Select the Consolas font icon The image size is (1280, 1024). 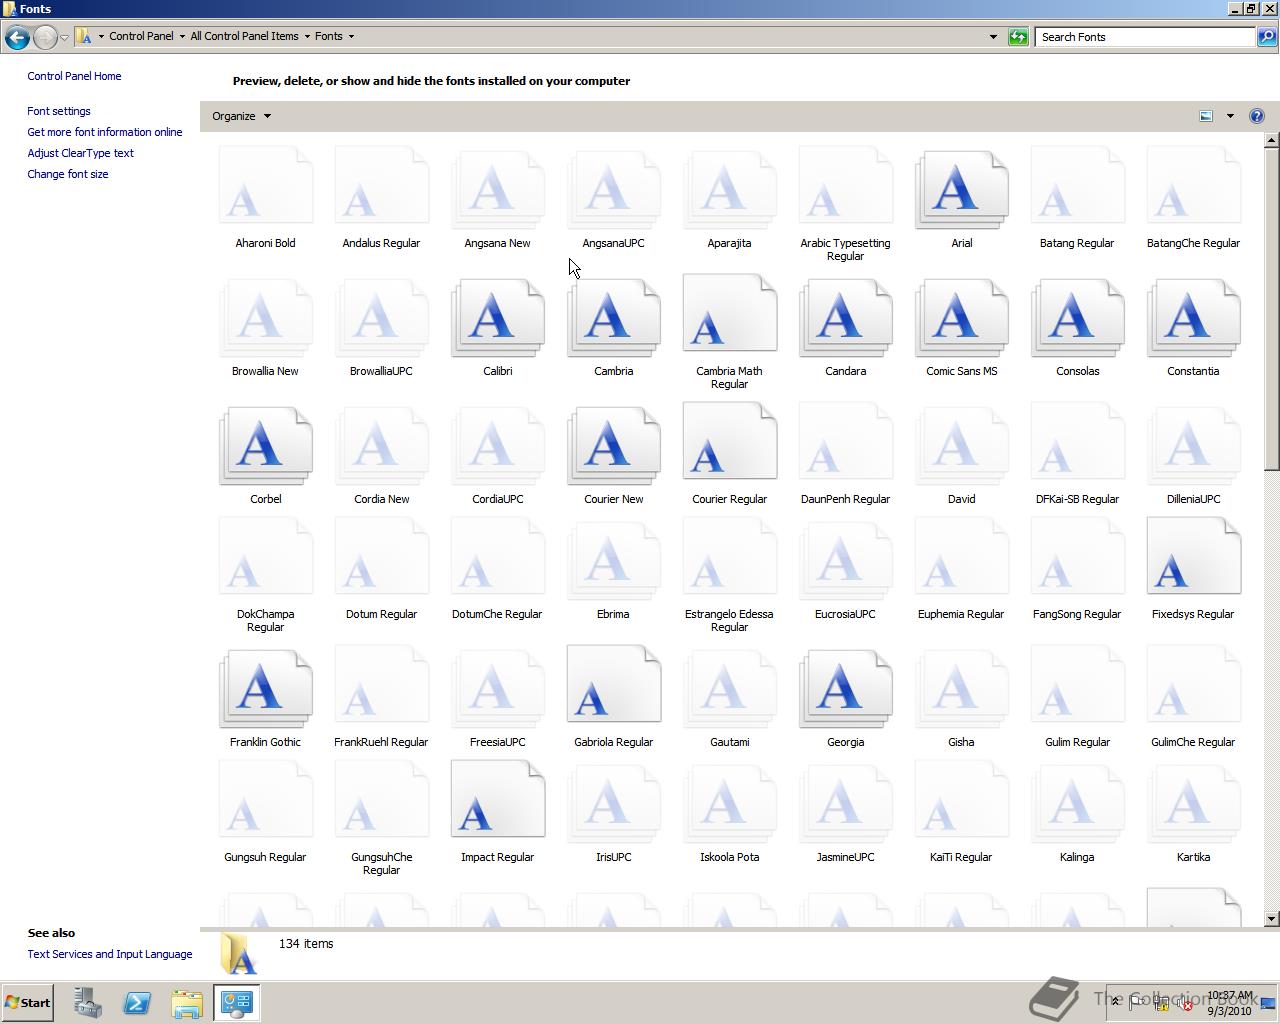tap(1077, 316)
